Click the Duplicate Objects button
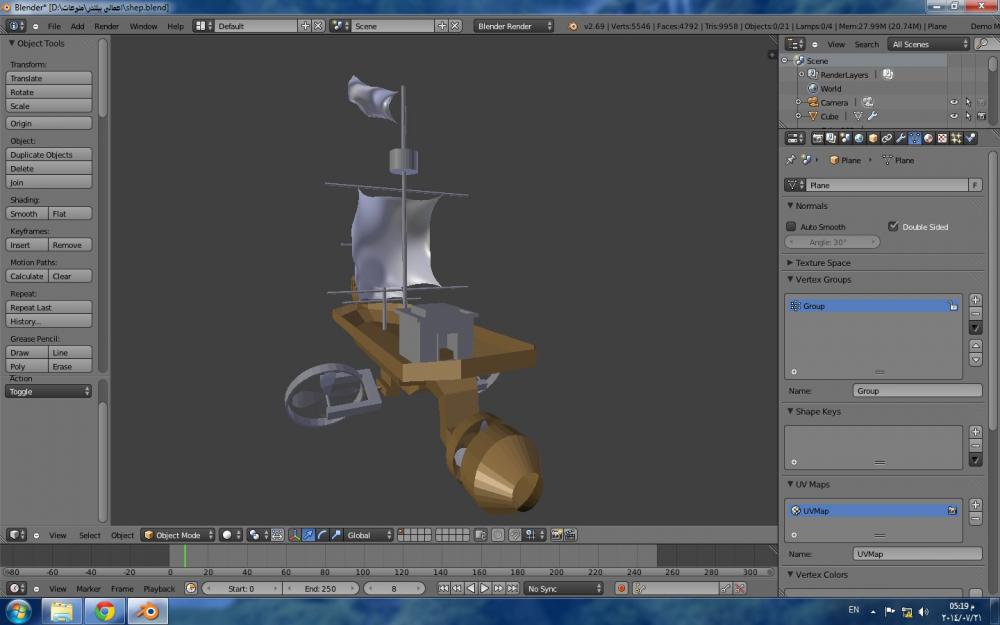 coord(49,155)
